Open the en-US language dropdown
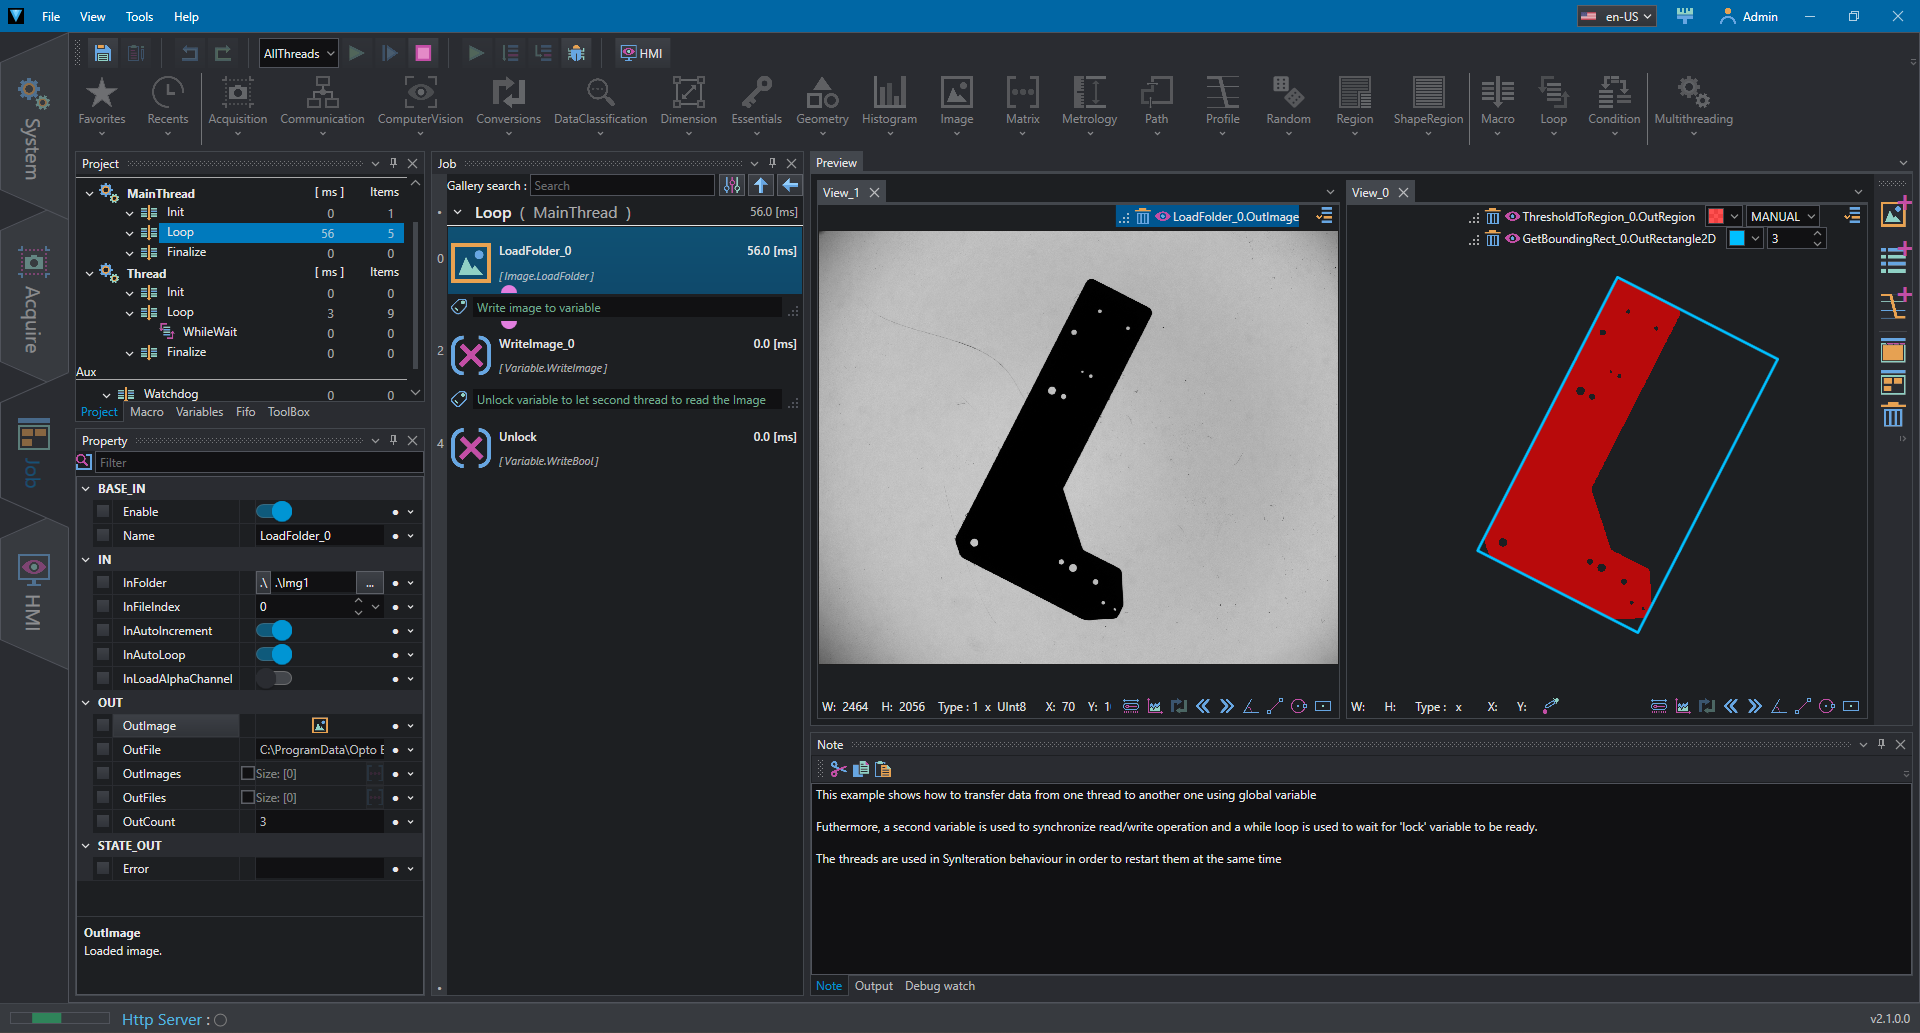Viewport: 1920px width, 1033px height. click(1617, 16)
